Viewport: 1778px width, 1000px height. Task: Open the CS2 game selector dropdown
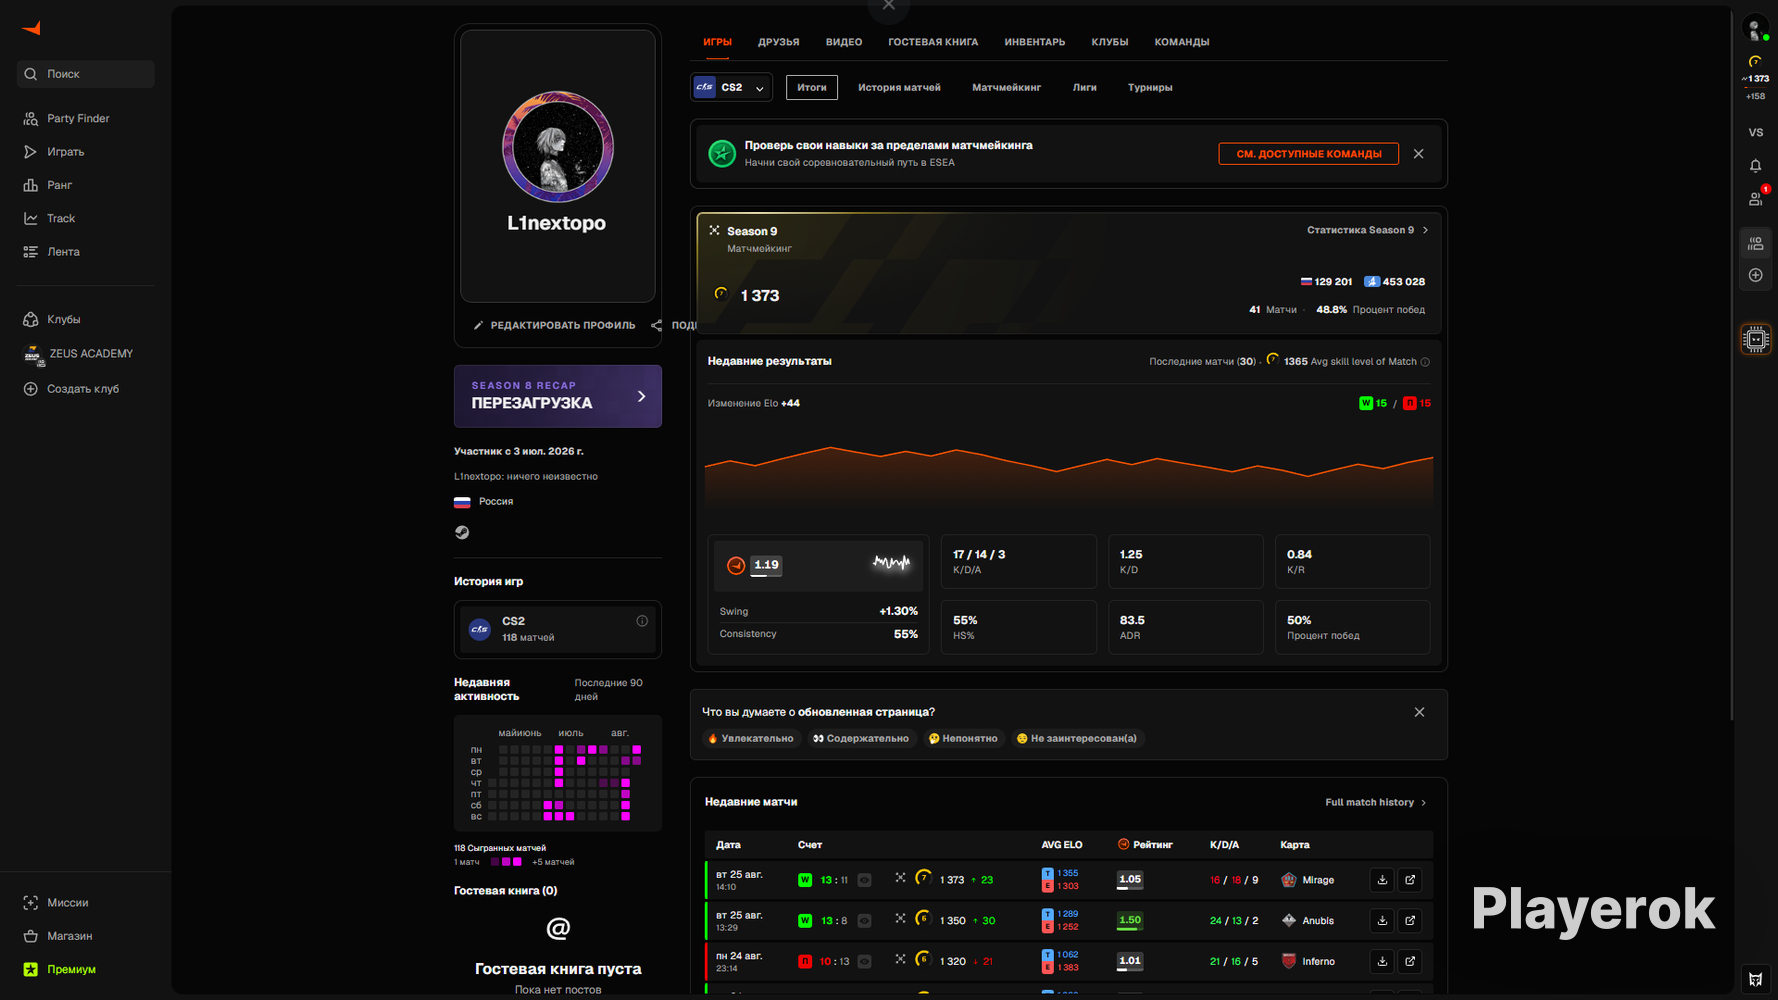point(732,88)
